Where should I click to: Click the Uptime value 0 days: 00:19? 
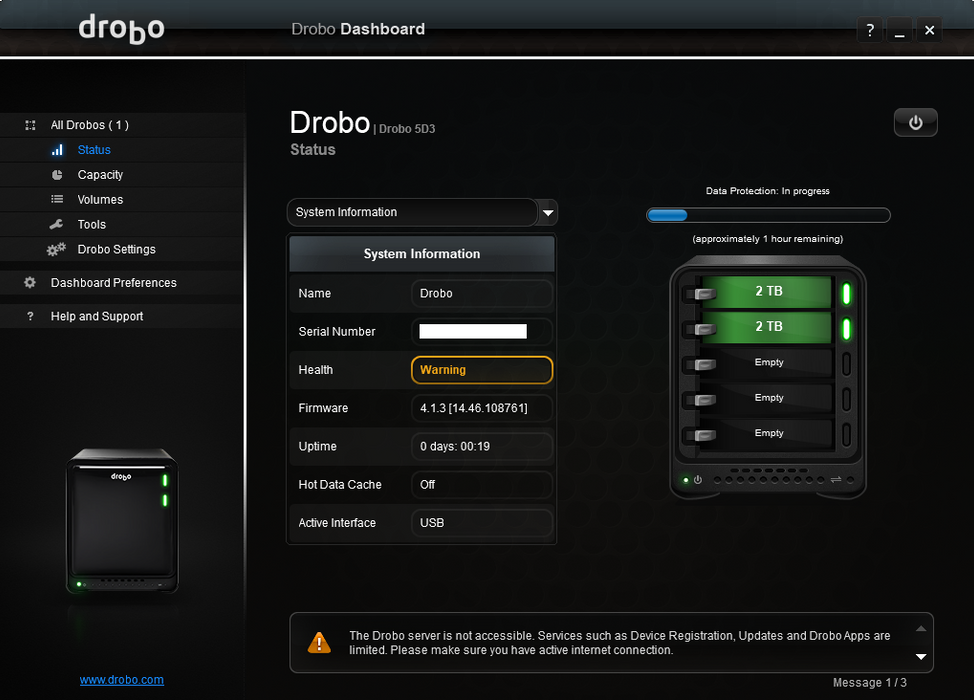481,447
